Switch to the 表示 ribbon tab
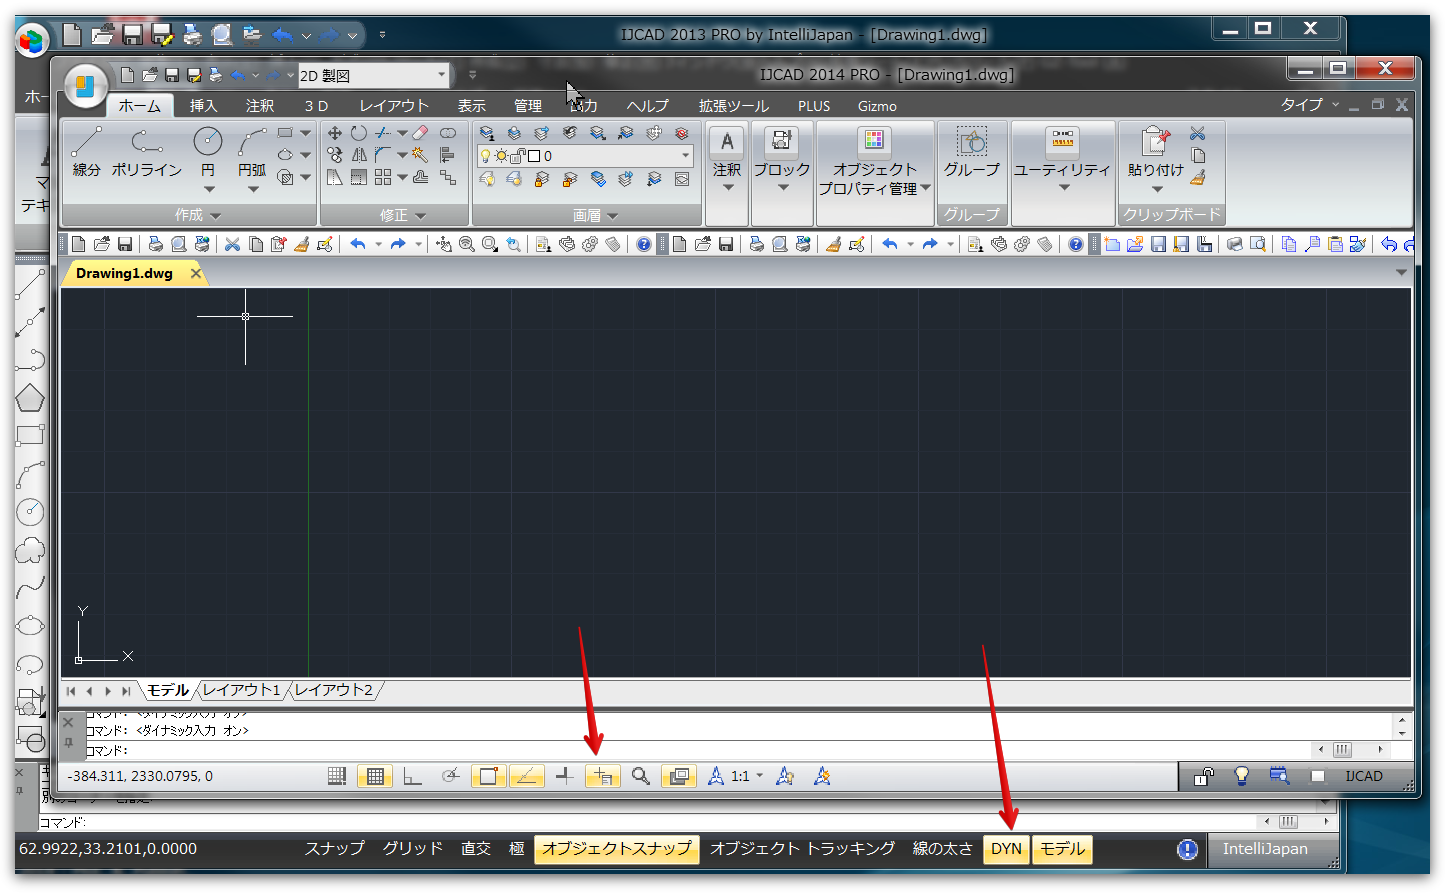The height and width of the screenshot is (894, 1445). click(x=472, y=105)
